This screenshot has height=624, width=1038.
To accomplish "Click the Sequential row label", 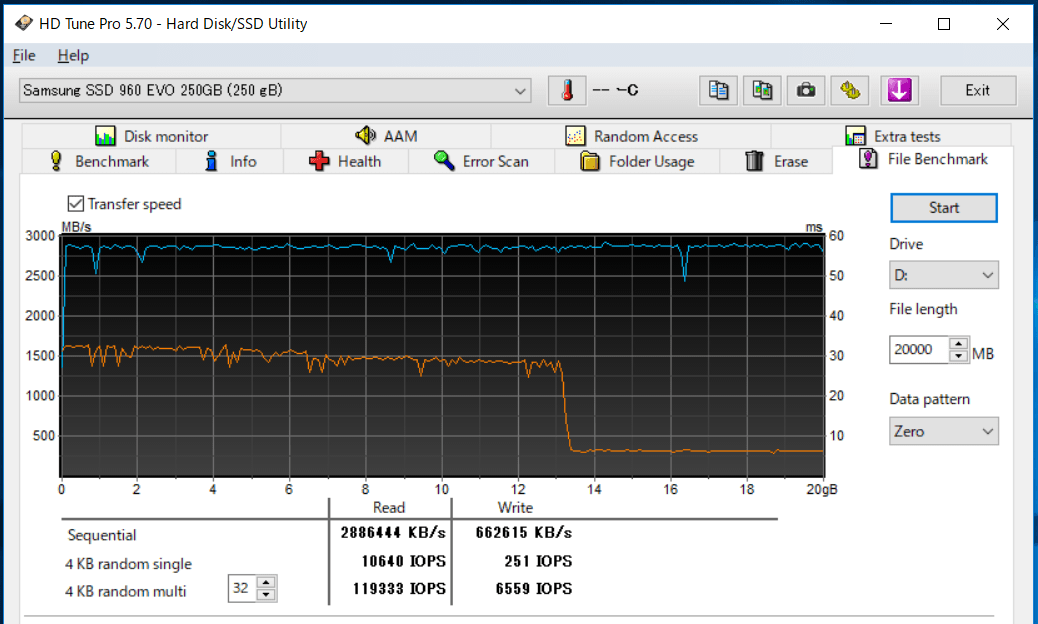I will (x=102, y=535).
